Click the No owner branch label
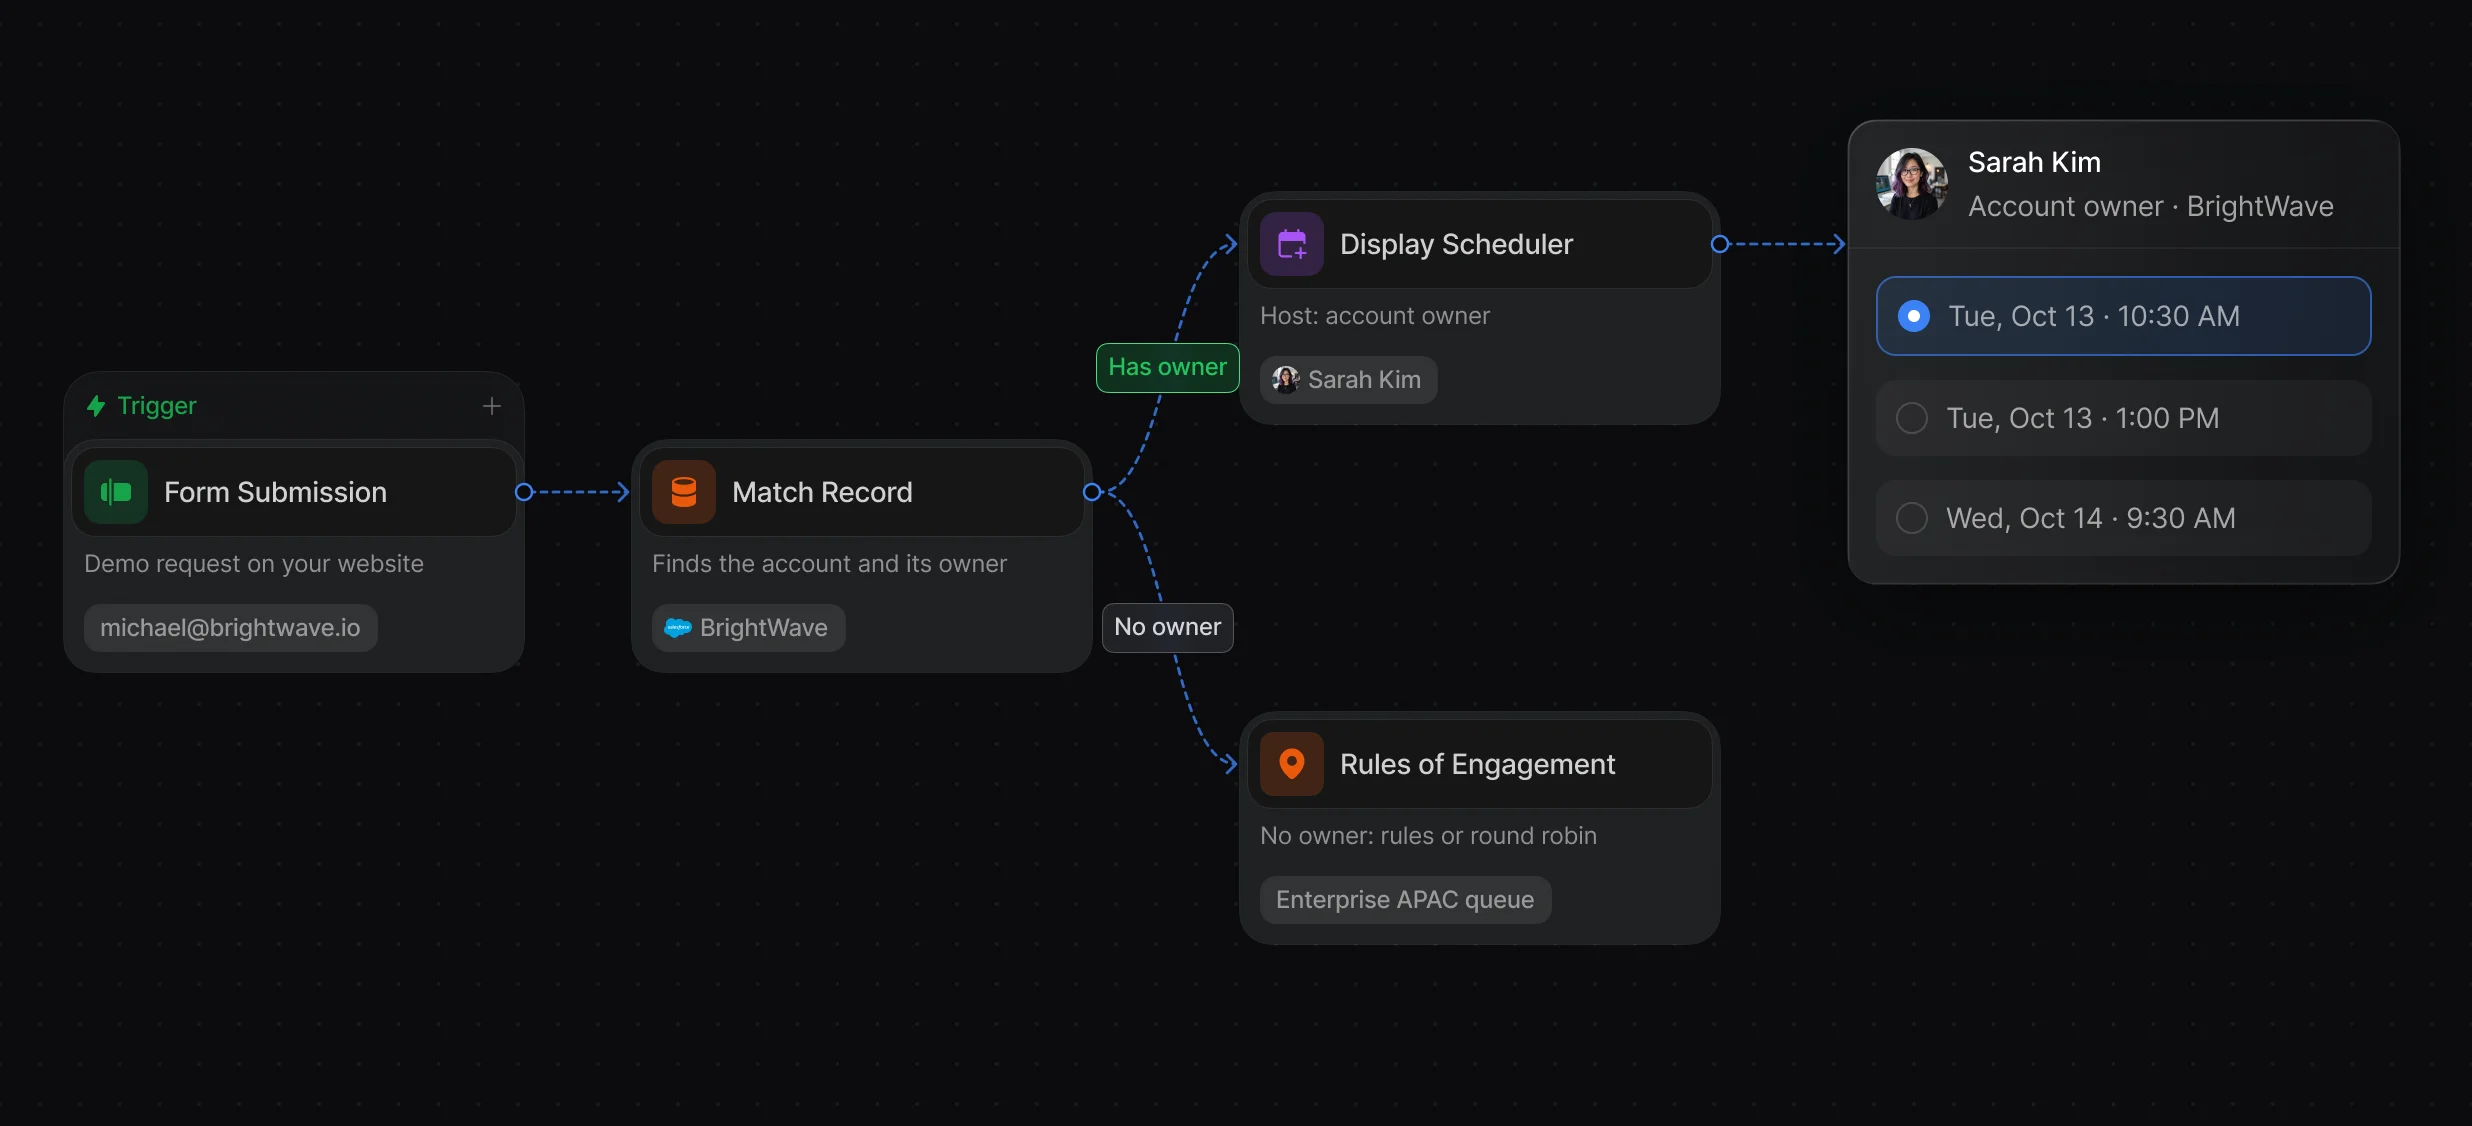The image size is (2472, 1126). click(1168, 628)
